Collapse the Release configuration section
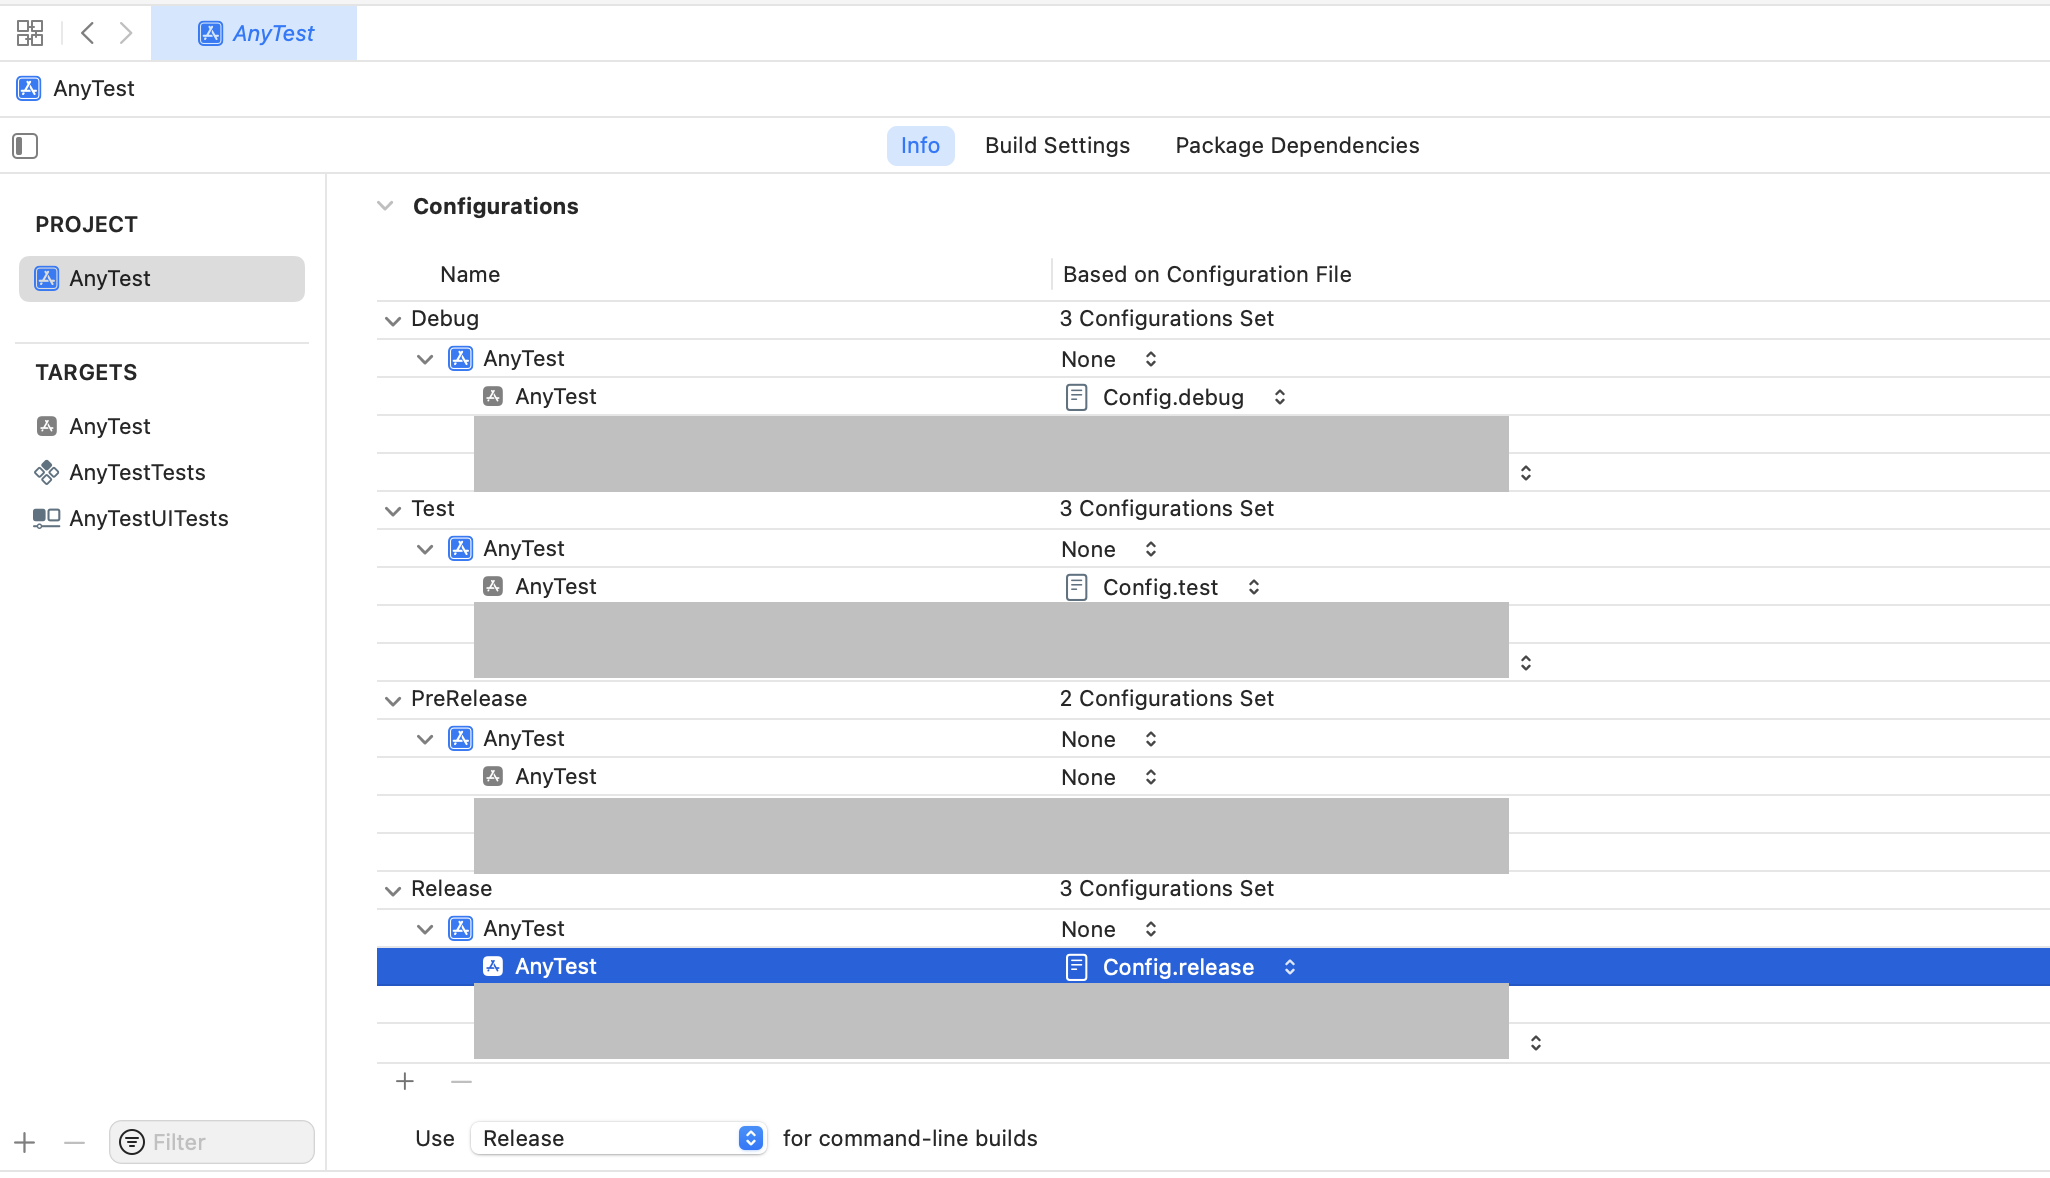 point(393,888)
